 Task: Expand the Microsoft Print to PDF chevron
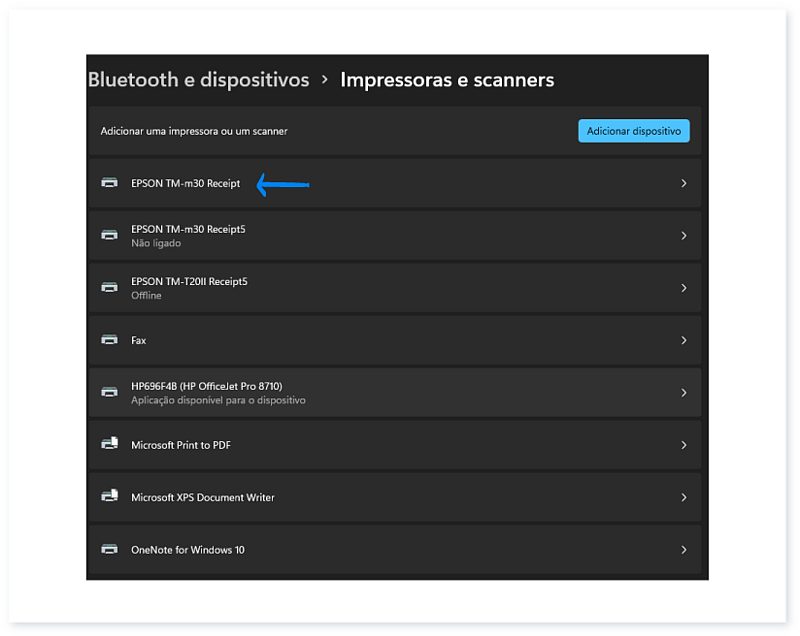(x=684, y=445)
